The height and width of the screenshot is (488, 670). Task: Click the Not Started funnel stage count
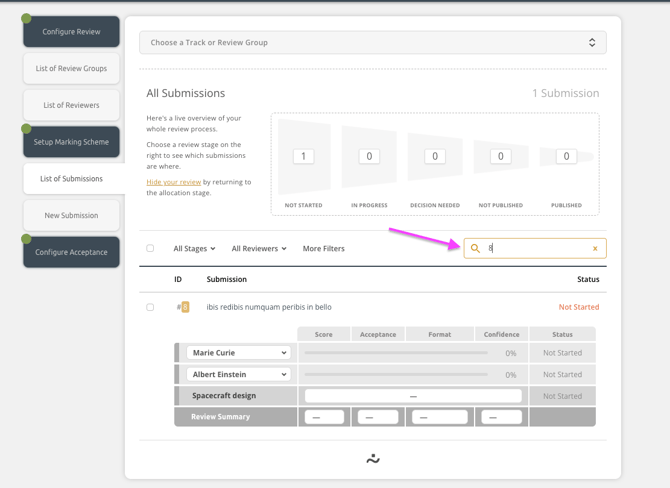[303, 156]
